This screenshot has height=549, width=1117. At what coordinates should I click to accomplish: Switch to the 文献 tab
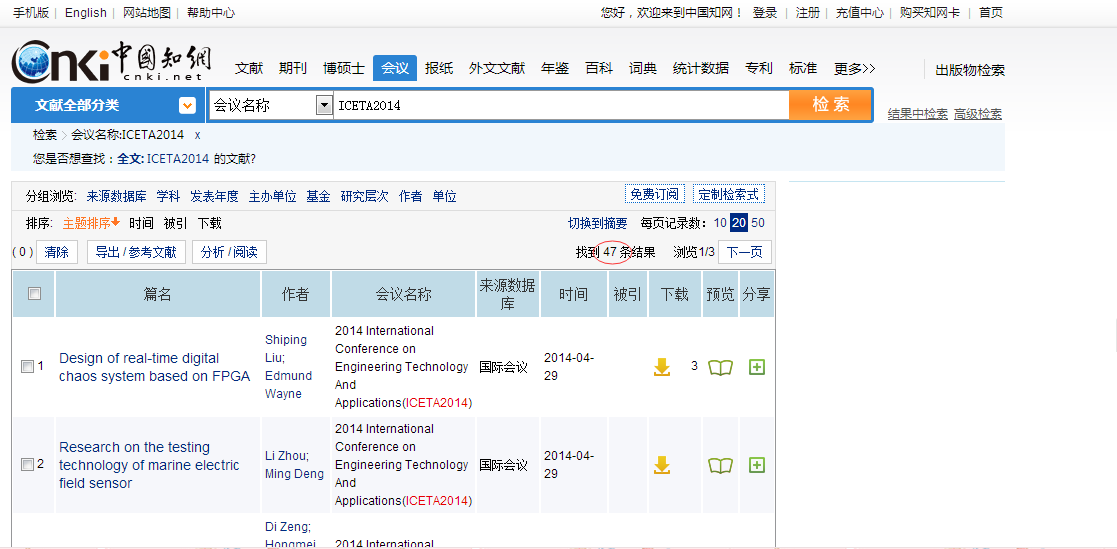point(249,68)
